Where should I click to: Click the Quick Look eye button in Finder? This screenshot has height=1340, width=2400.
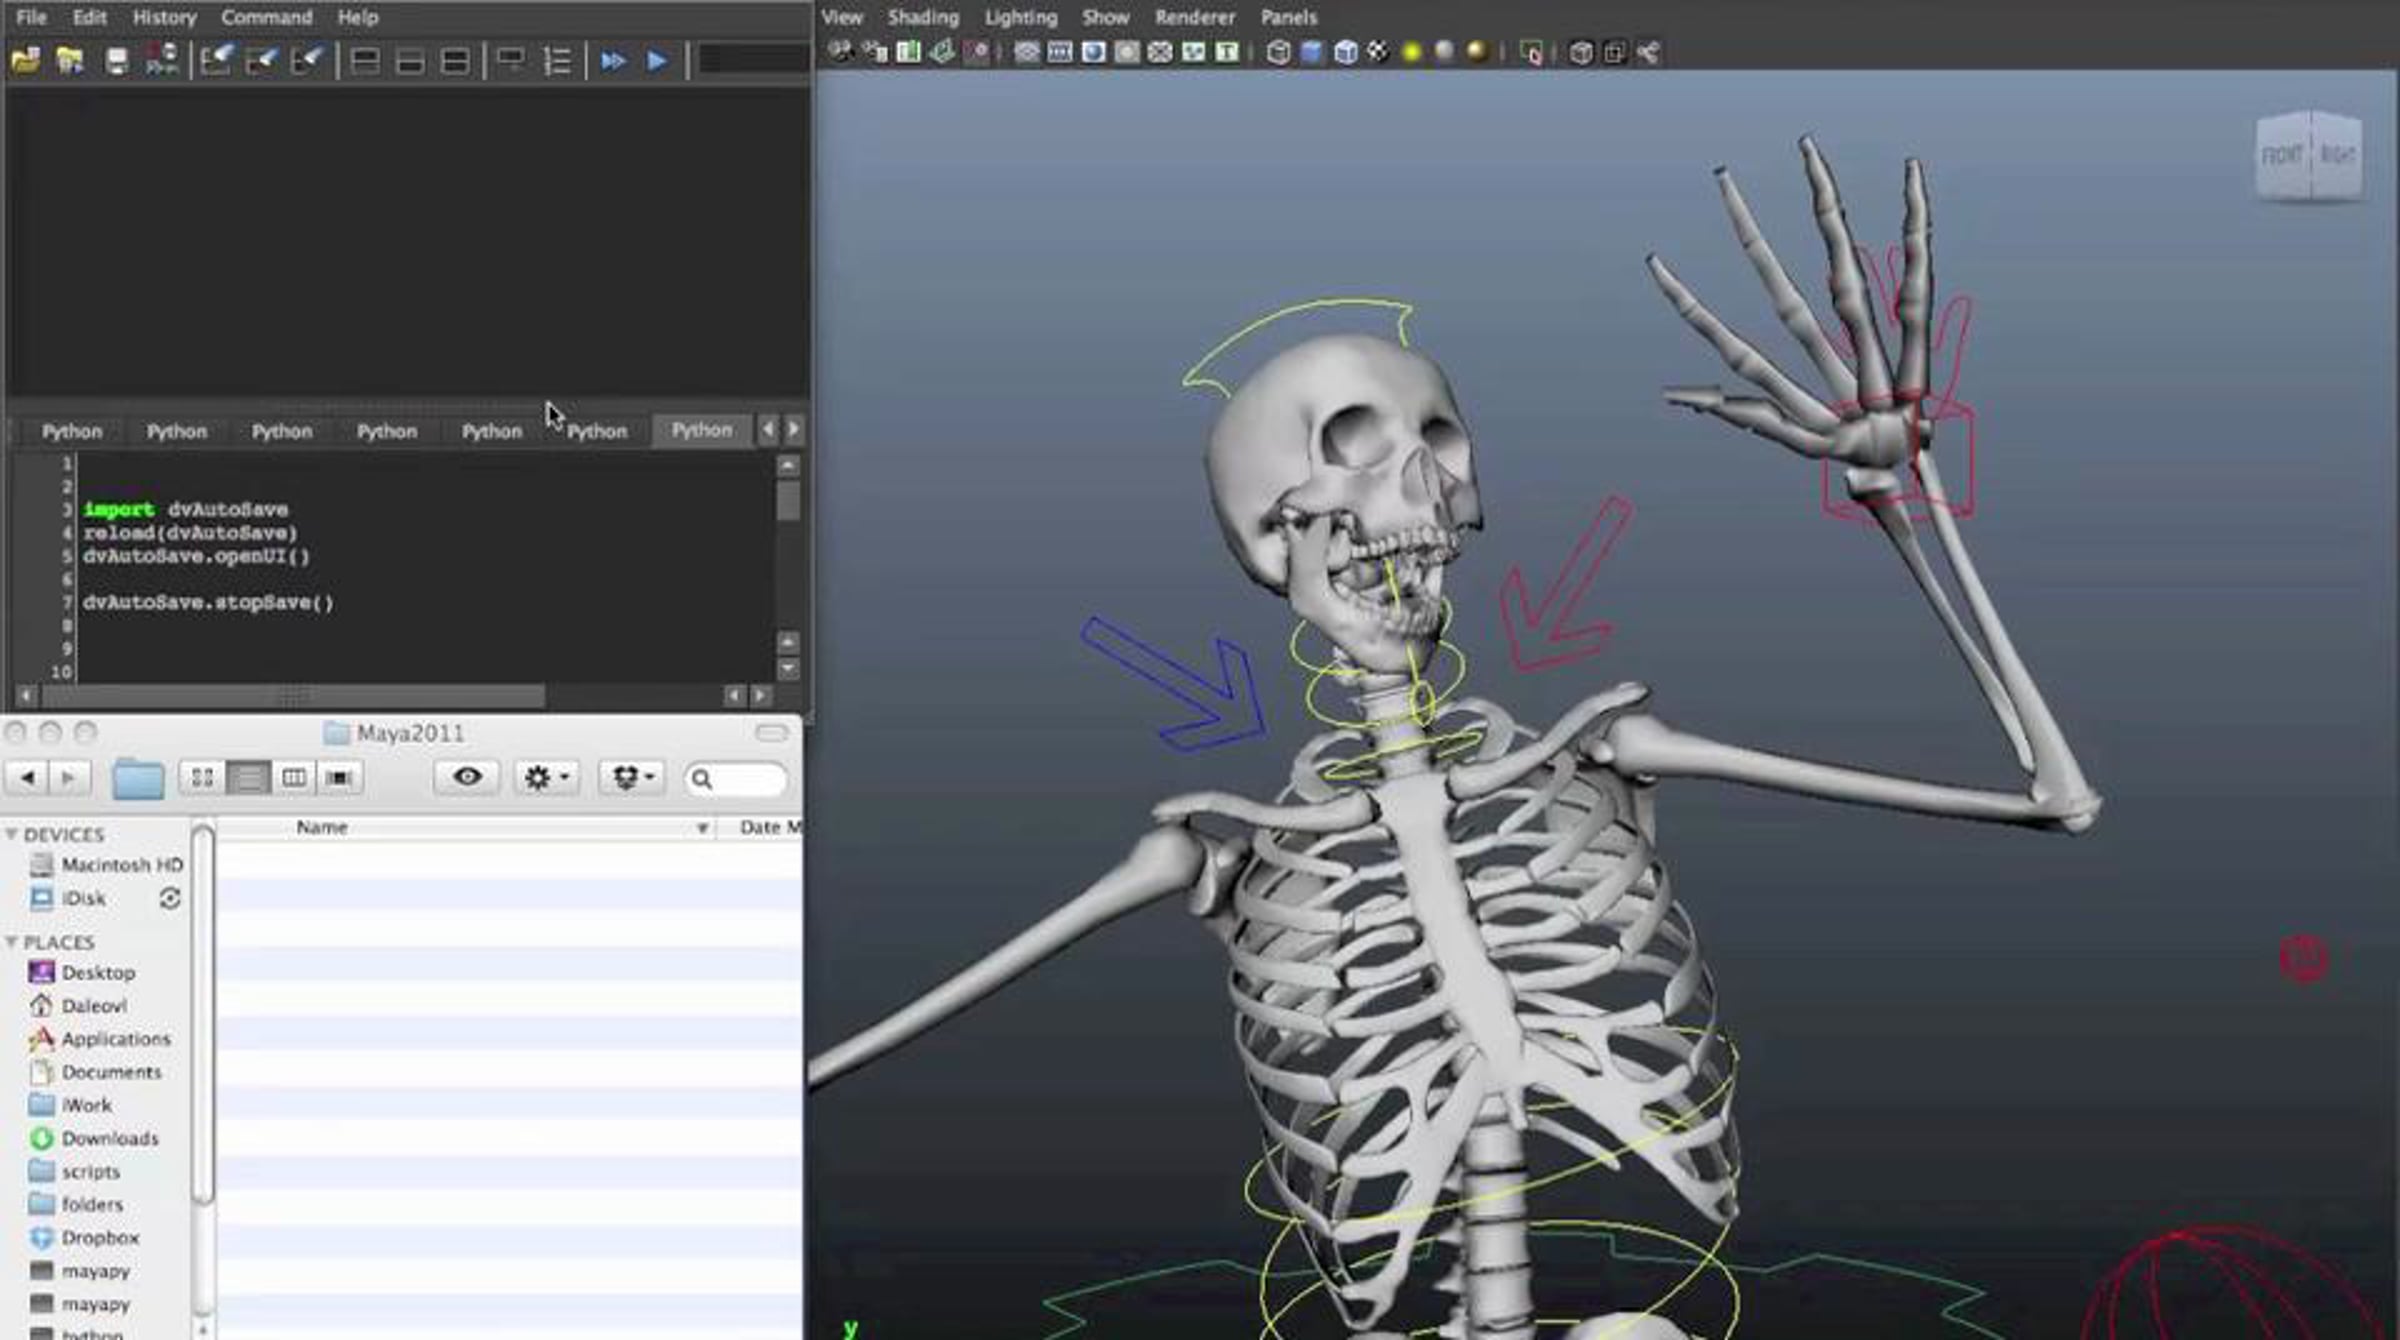[467, 777]
